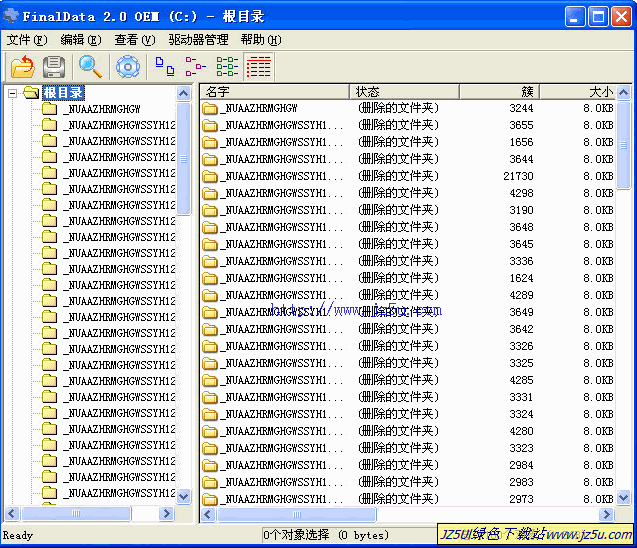Open the 驱动器管理 menu
The height and width of the screenshot is (548, 637).
tap(198, 40)
